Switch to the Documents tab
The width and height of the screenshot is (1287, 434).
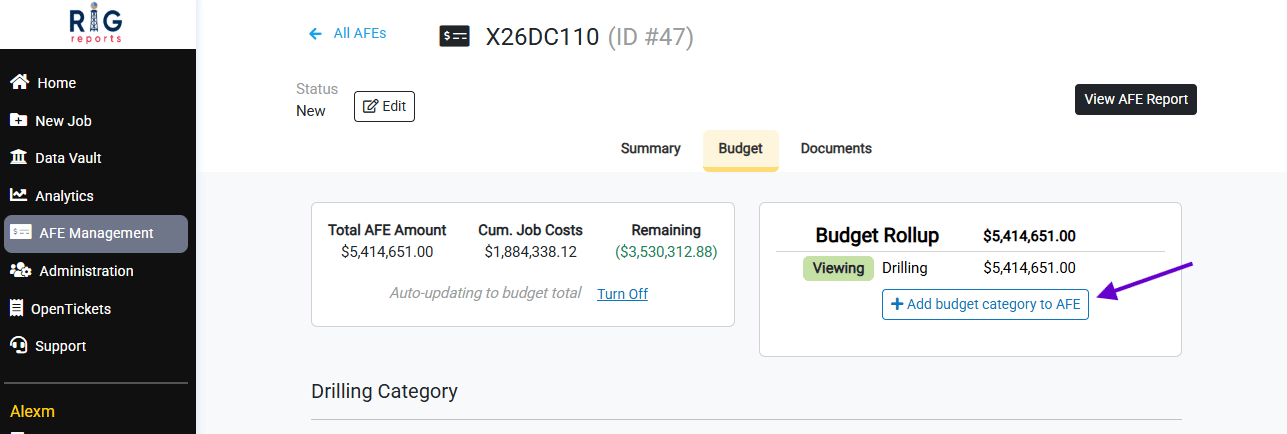coord(836,149)
